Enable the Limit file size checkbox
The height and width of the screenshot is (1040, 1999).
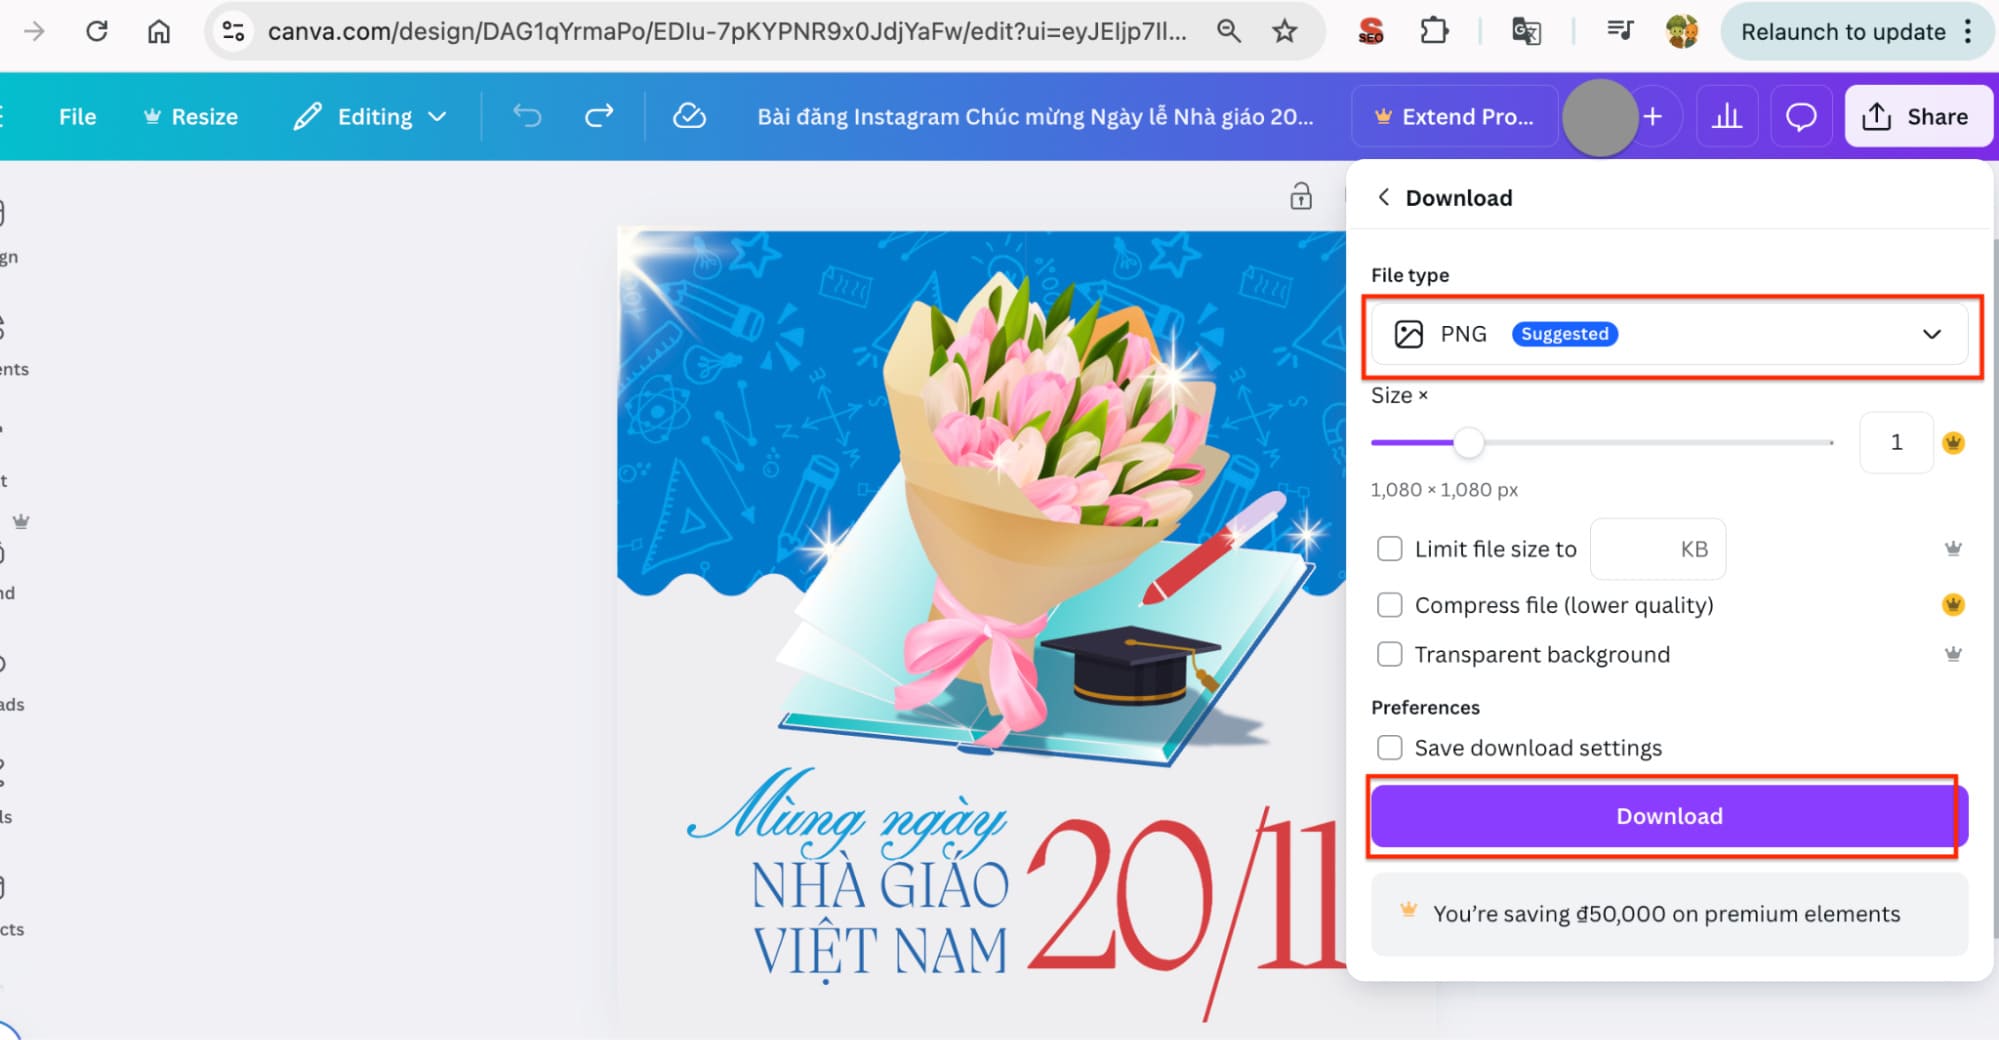[1390, 549]
